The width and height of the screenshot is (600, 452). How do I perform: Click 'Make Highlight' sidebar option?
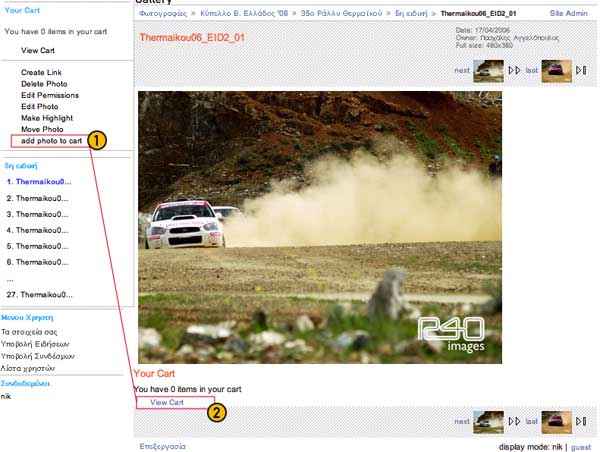(51, 118)
